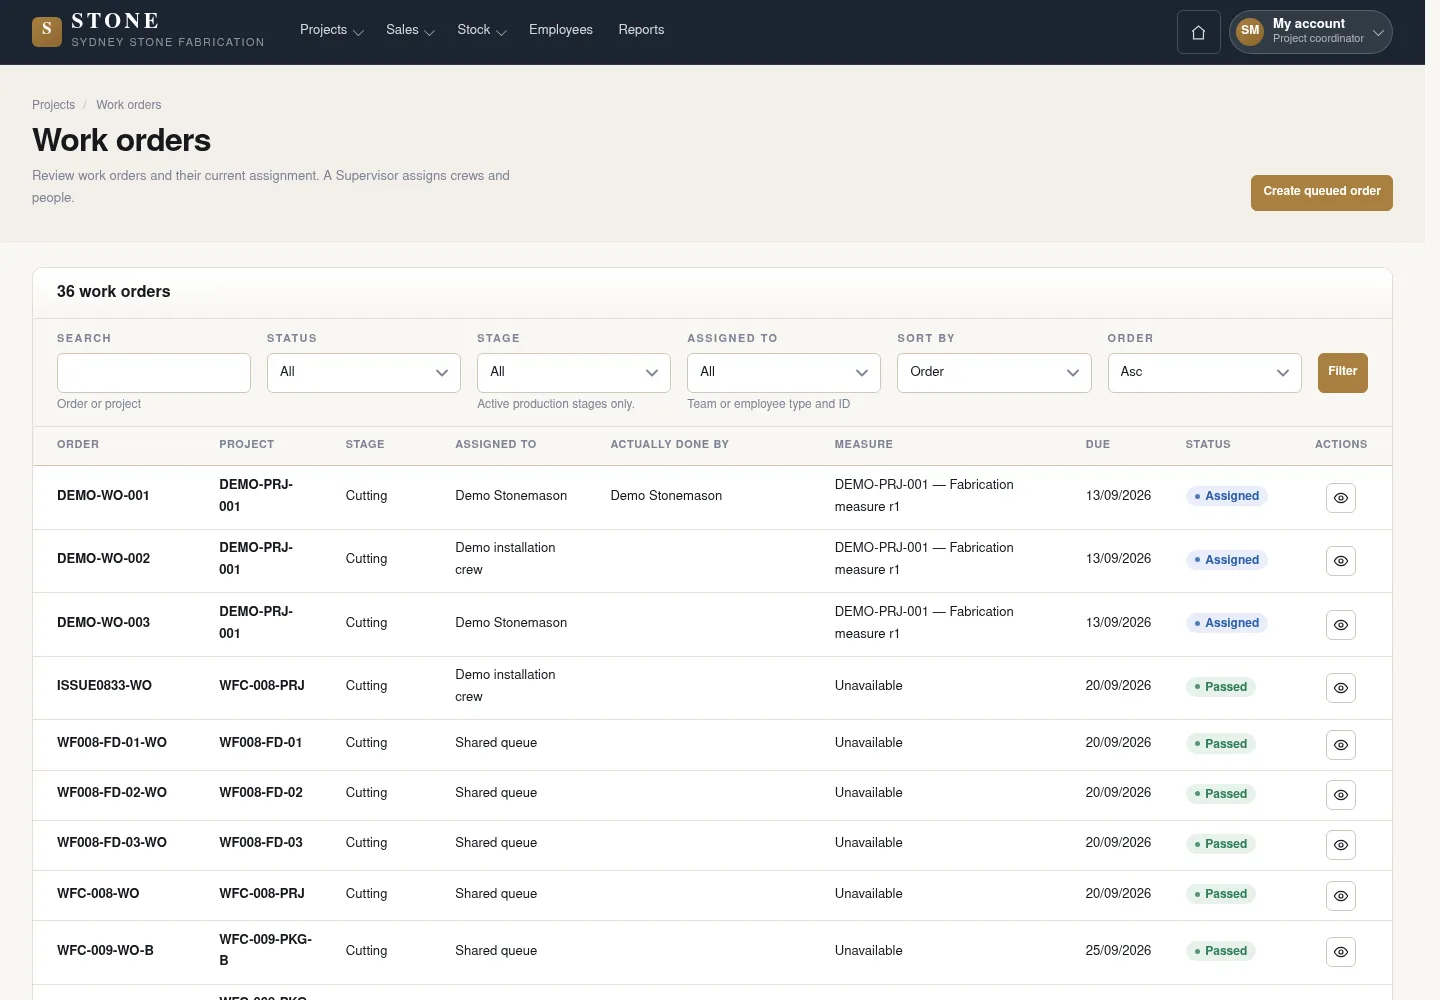Open the Stage filter dropdown

coord(573,372)
